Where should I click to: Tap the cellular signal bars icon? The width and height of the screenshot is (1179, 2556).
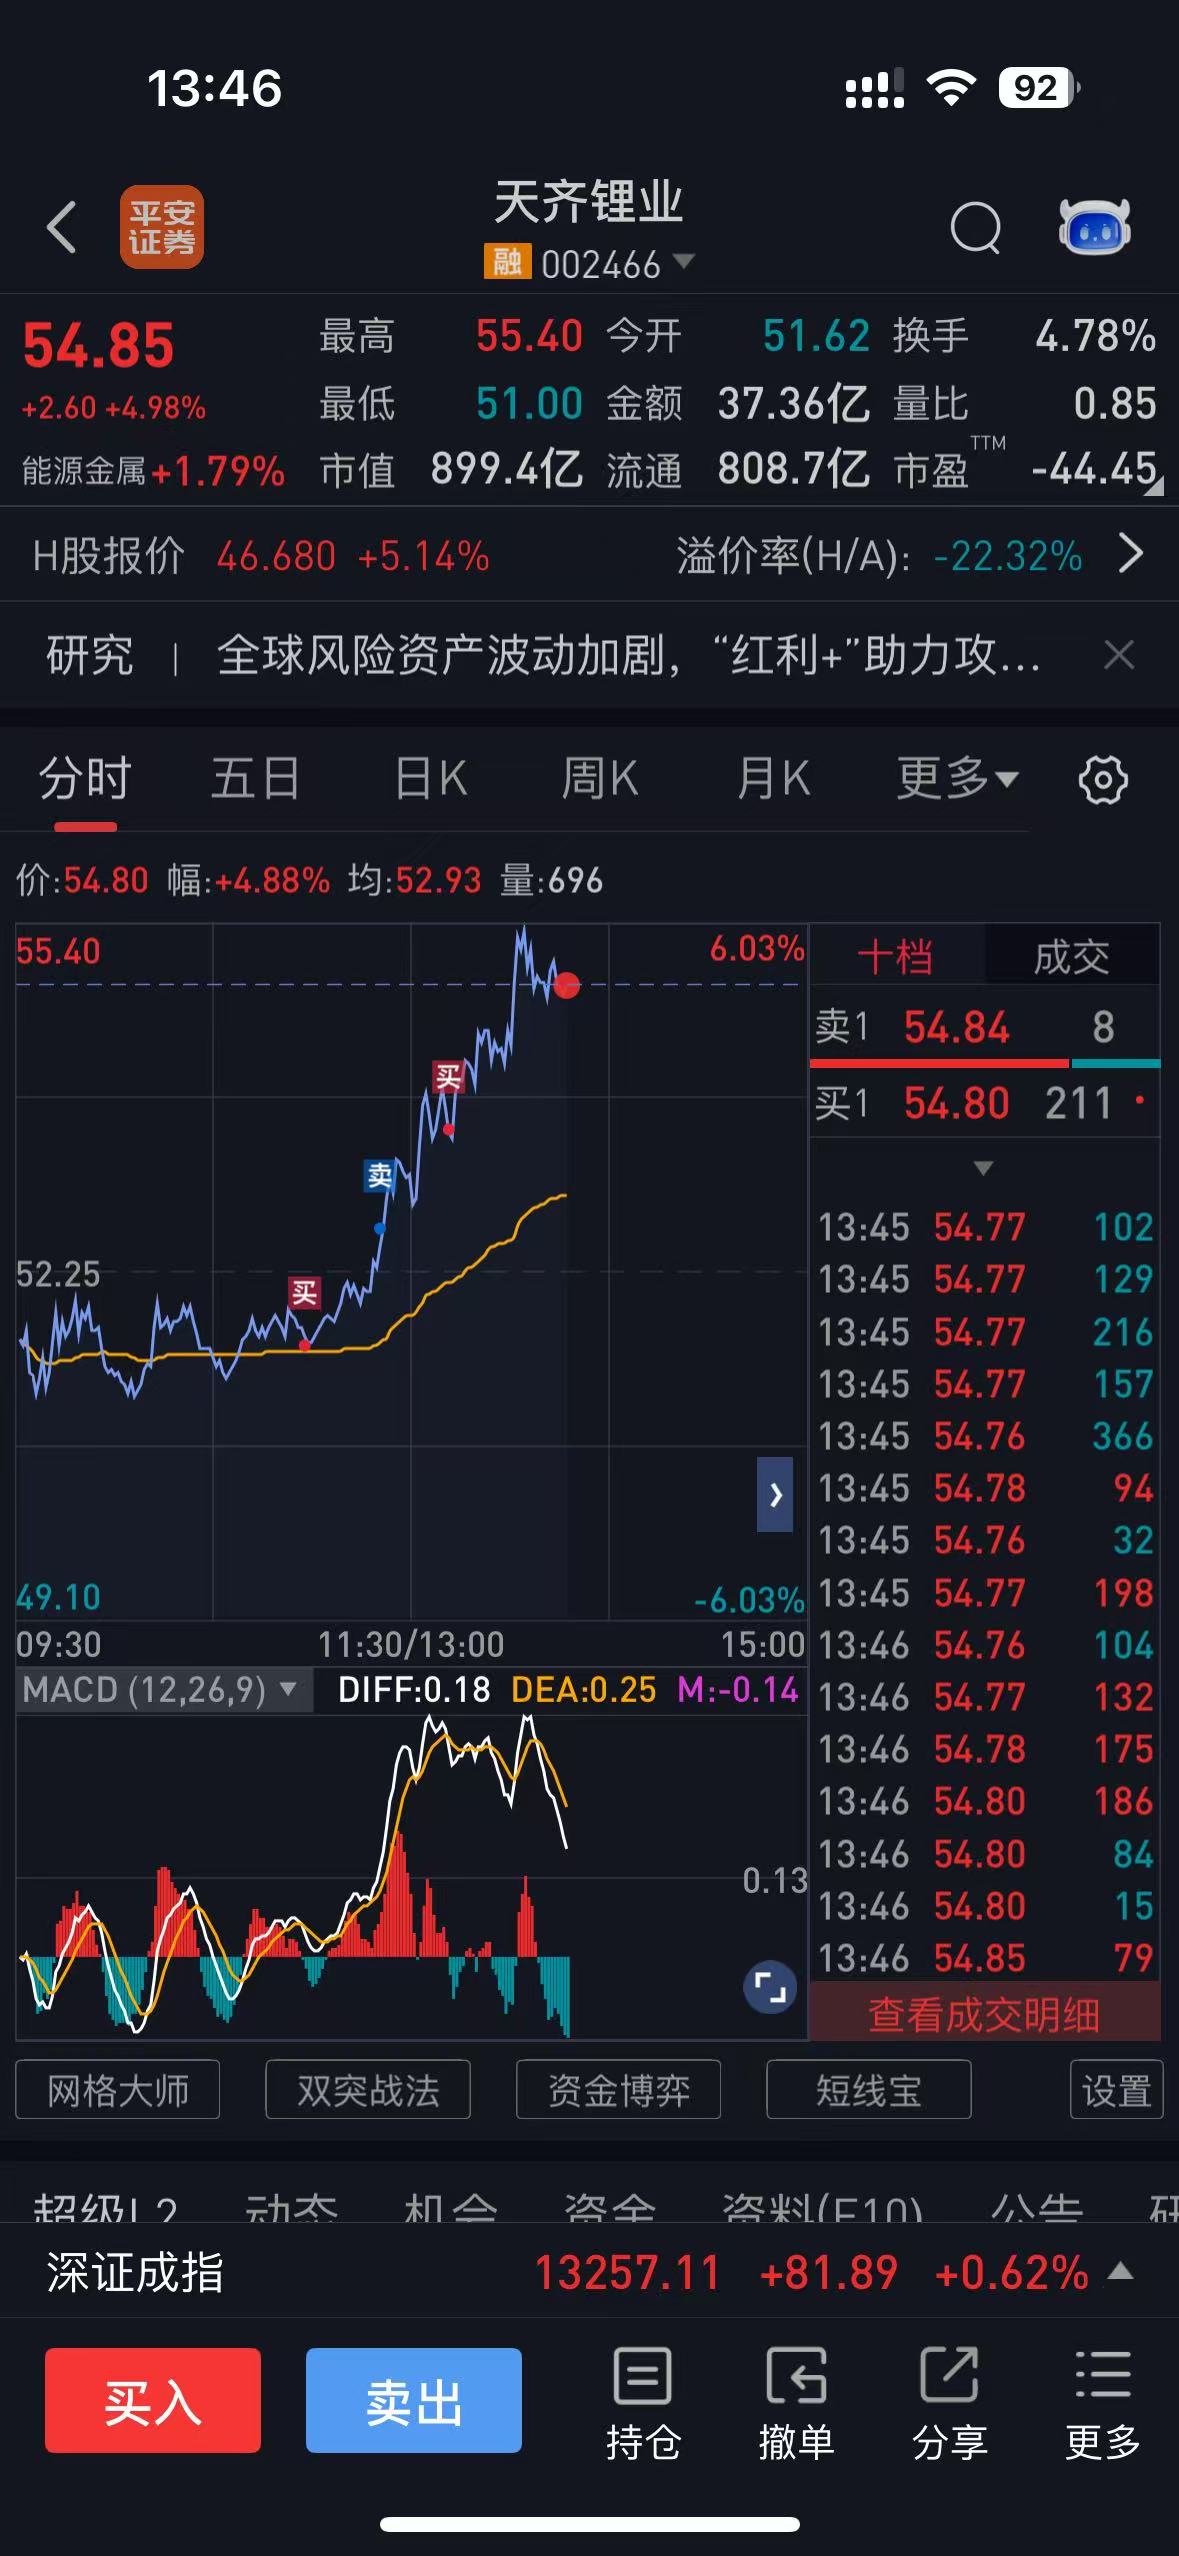875,88
